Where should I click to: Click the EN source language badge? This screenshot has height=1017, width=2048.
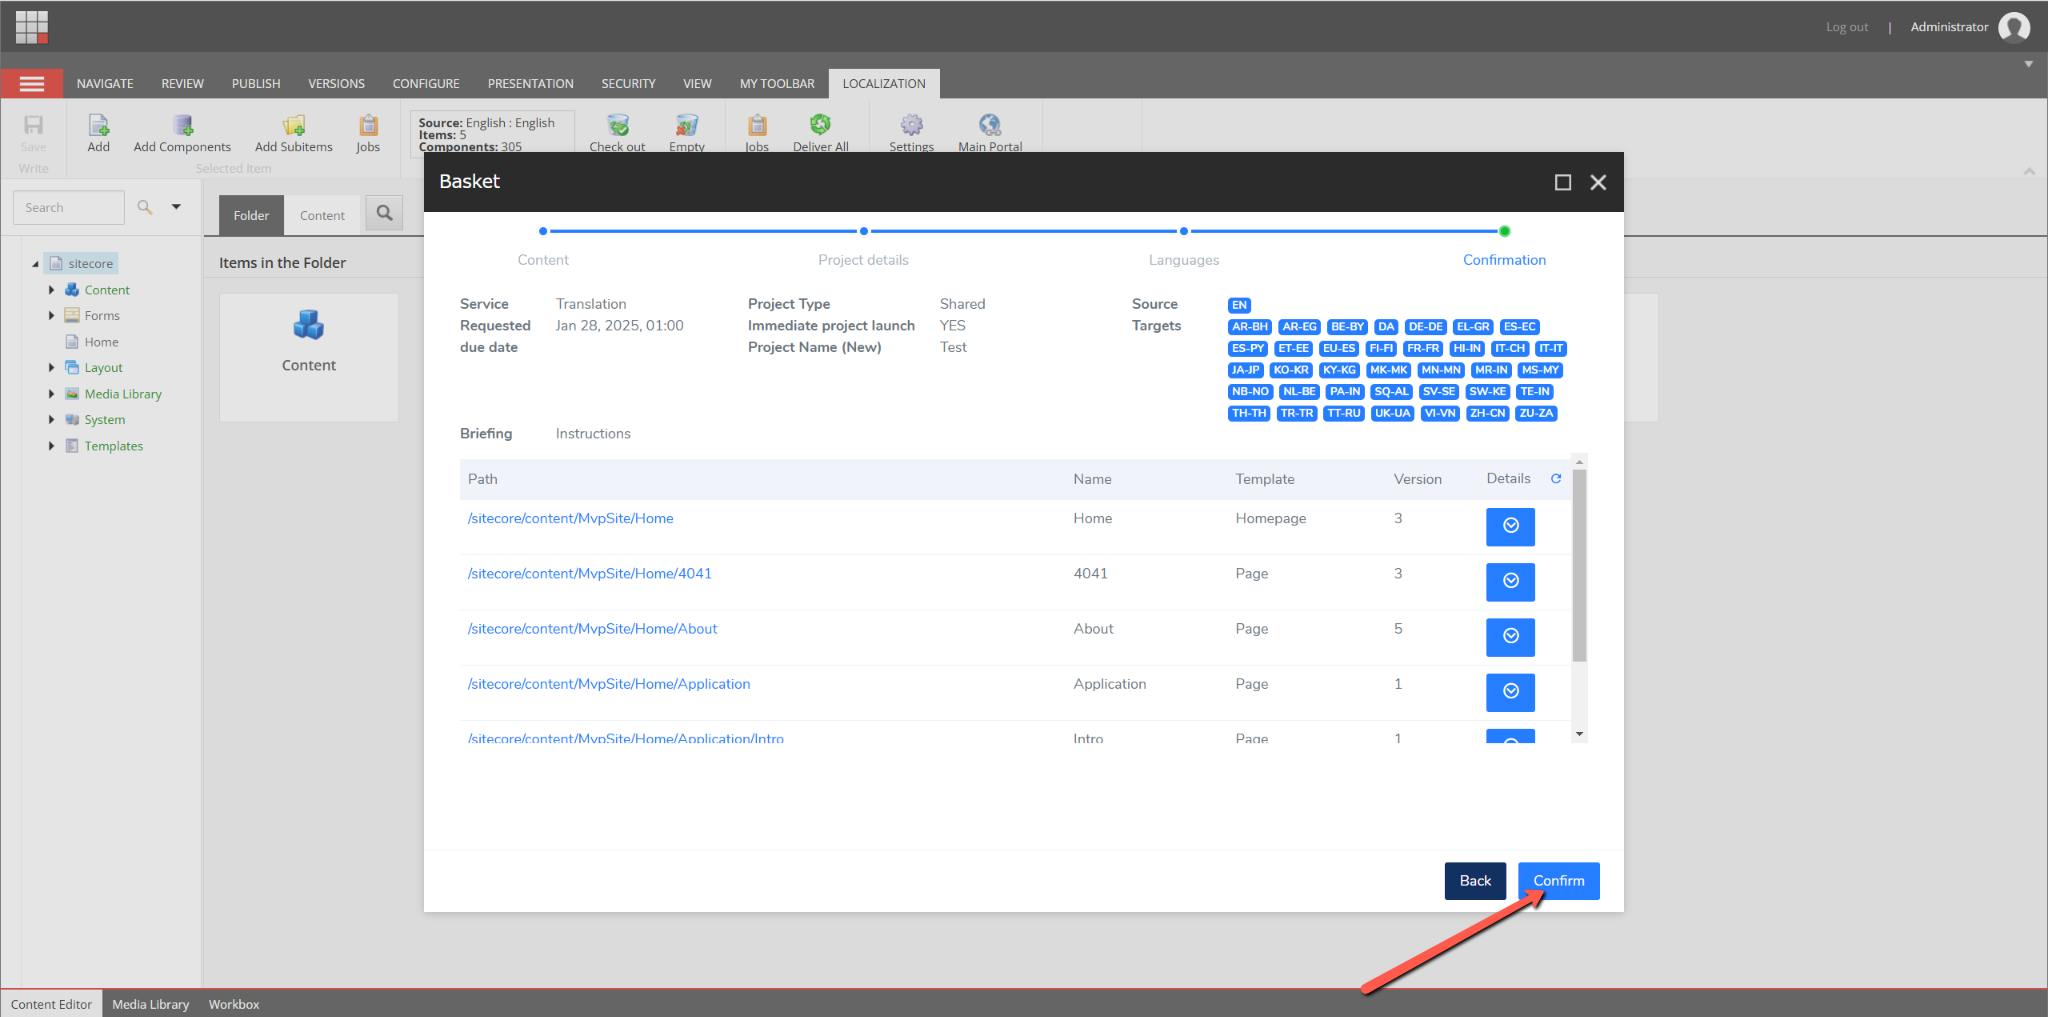coord(1239,305)
